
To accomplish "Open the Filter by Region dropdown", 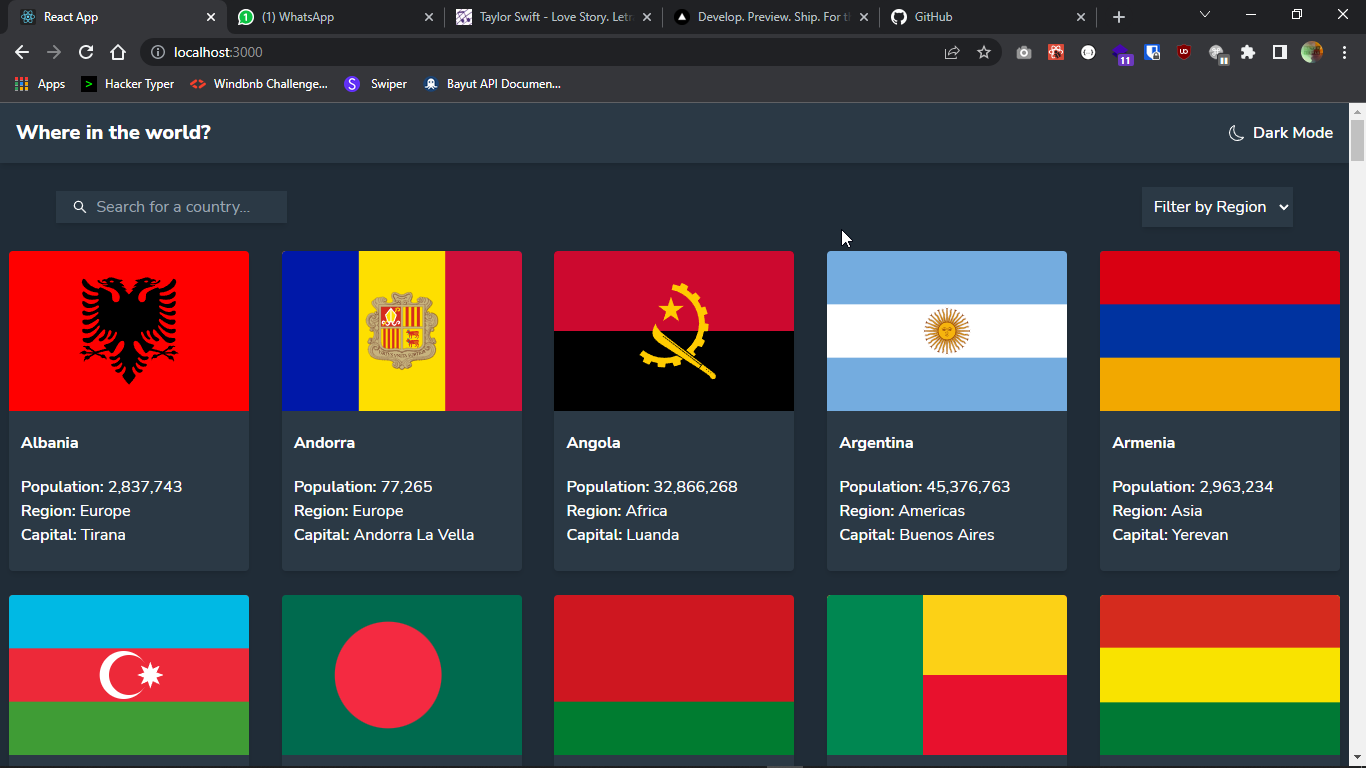I will coord(1217,206).
